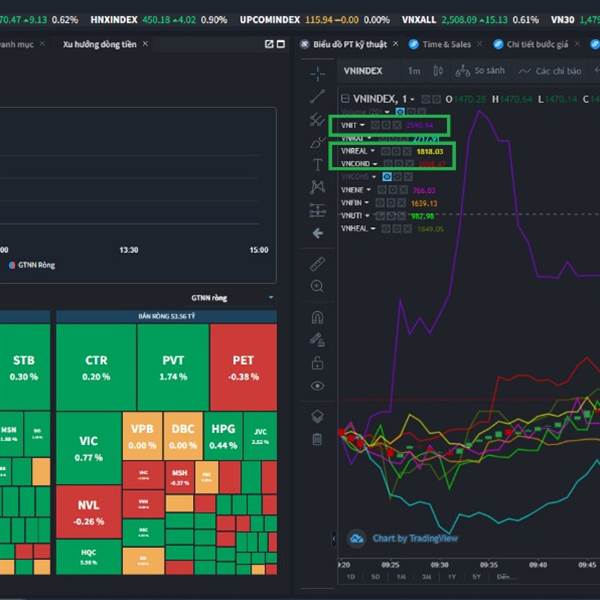
Task: Open candlestick chart style selector
Action: tap(438, 71)
